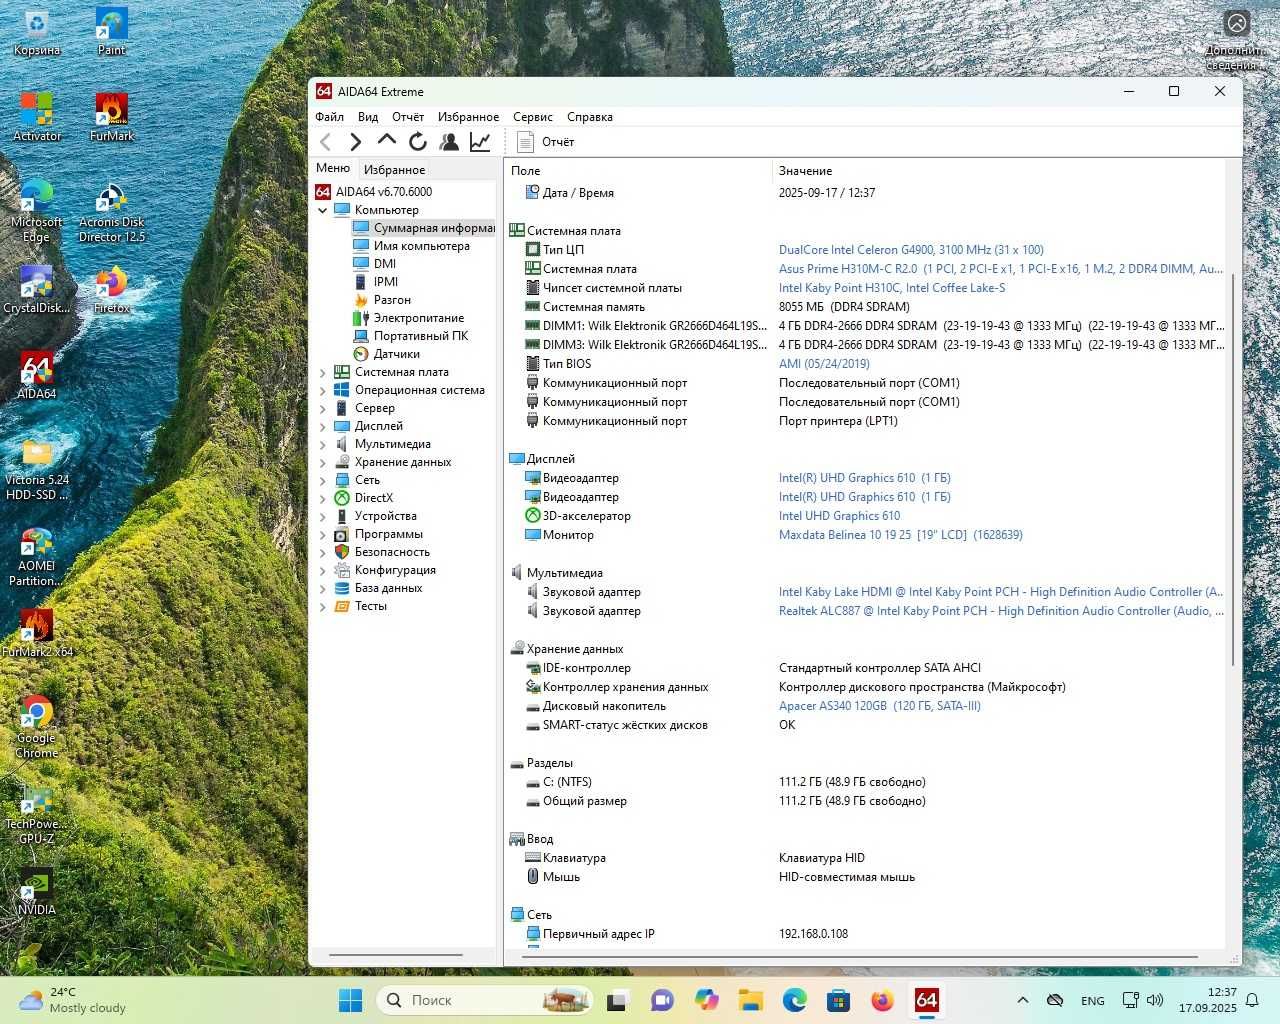Select Программы in the tree
The image size is (1280, 1024).
pos(378,534)
